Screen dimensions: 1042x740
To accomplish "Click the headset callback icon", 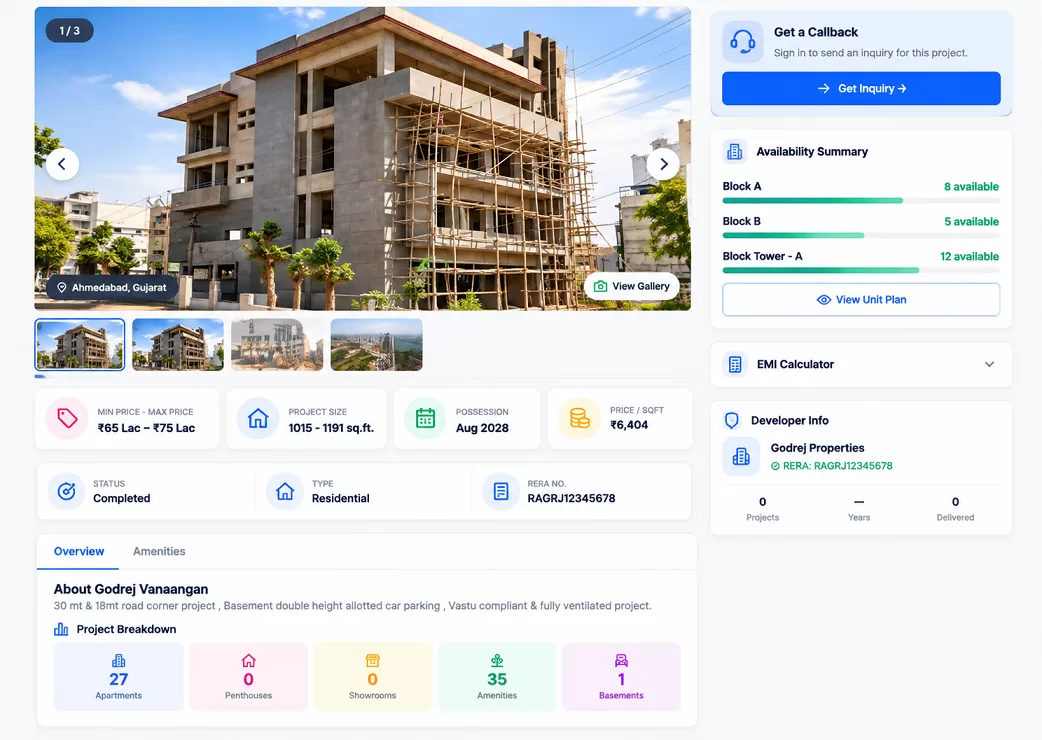I will (742, 42).
